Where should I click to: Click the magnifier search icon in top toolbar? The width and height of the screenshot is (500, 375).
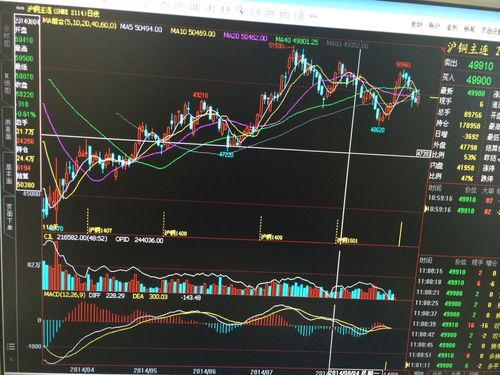(239, 10)
